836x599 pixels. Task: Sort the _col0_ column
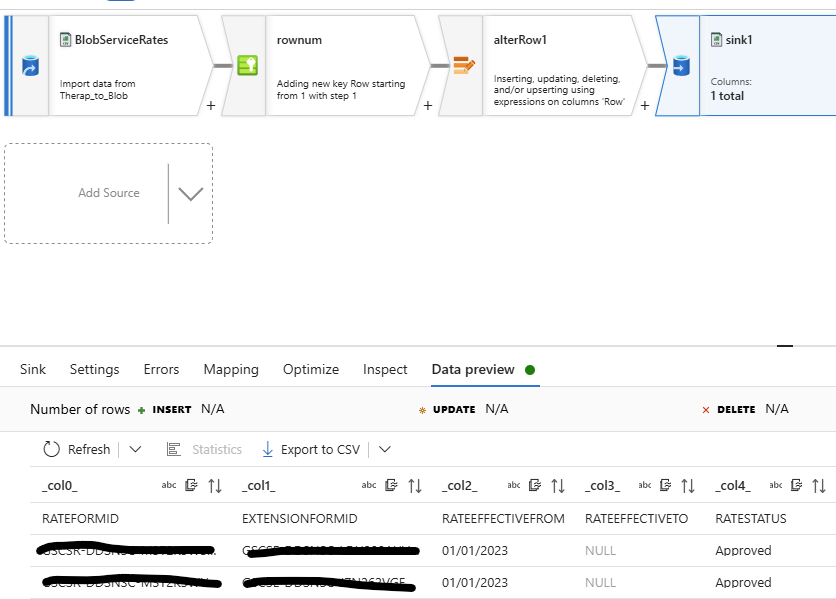tap(215, 485)
